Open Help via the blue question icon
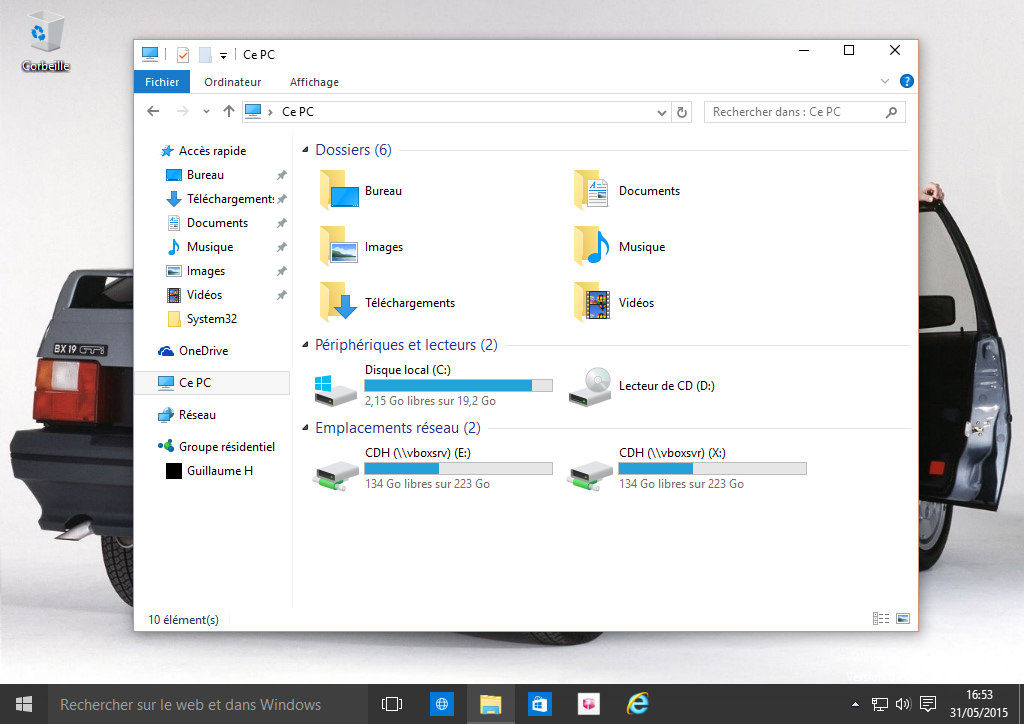1024x724 pixels. coord(906,81)
